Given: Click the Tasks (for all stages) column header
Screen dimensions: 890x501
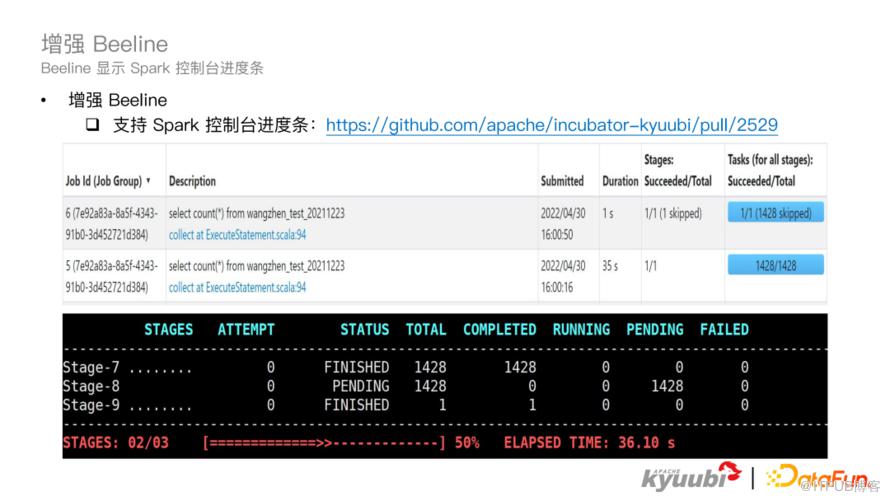Looking at the screenshot, I should pos(770,170).
